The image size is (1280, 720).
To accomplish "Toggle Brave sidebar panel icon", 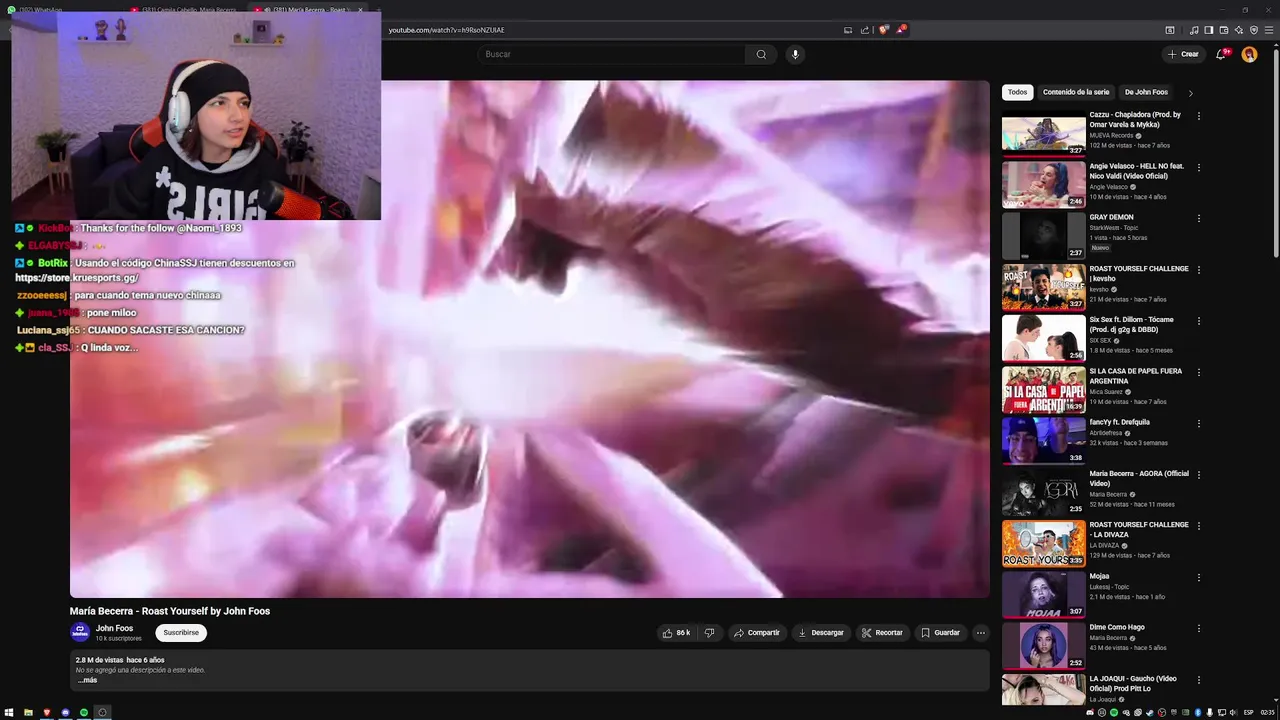I will [1208, 30].
